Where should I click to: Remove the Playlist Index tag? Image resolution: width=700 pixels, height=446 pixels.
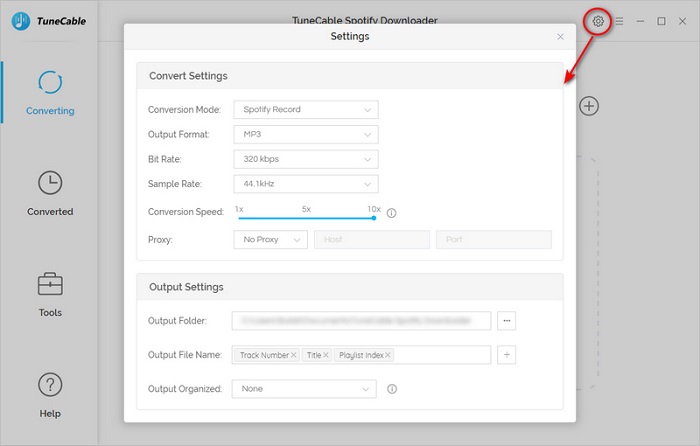coord(388,355)
